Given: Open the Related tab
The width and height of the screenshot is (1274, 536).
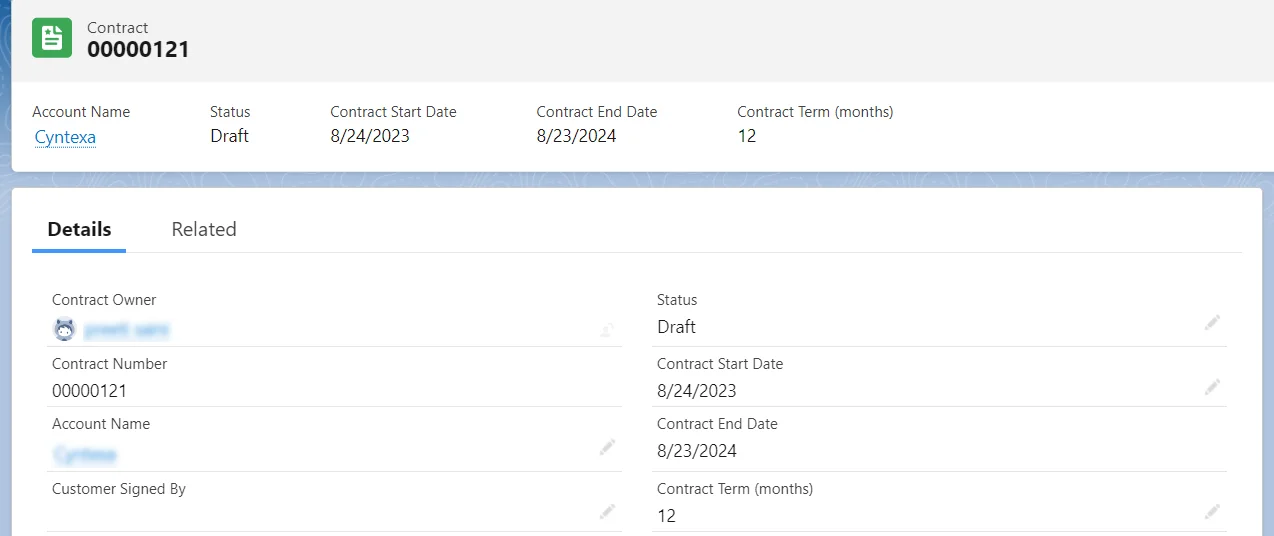Looking at the screenshot, I should [204, 229].
